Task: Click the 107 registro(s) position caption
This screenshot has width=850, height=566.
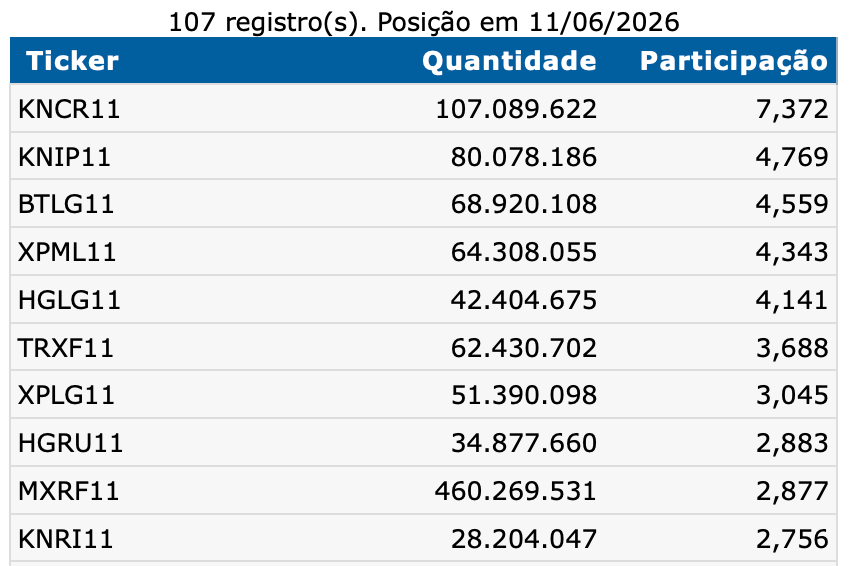Action: (x=424, y=23)
